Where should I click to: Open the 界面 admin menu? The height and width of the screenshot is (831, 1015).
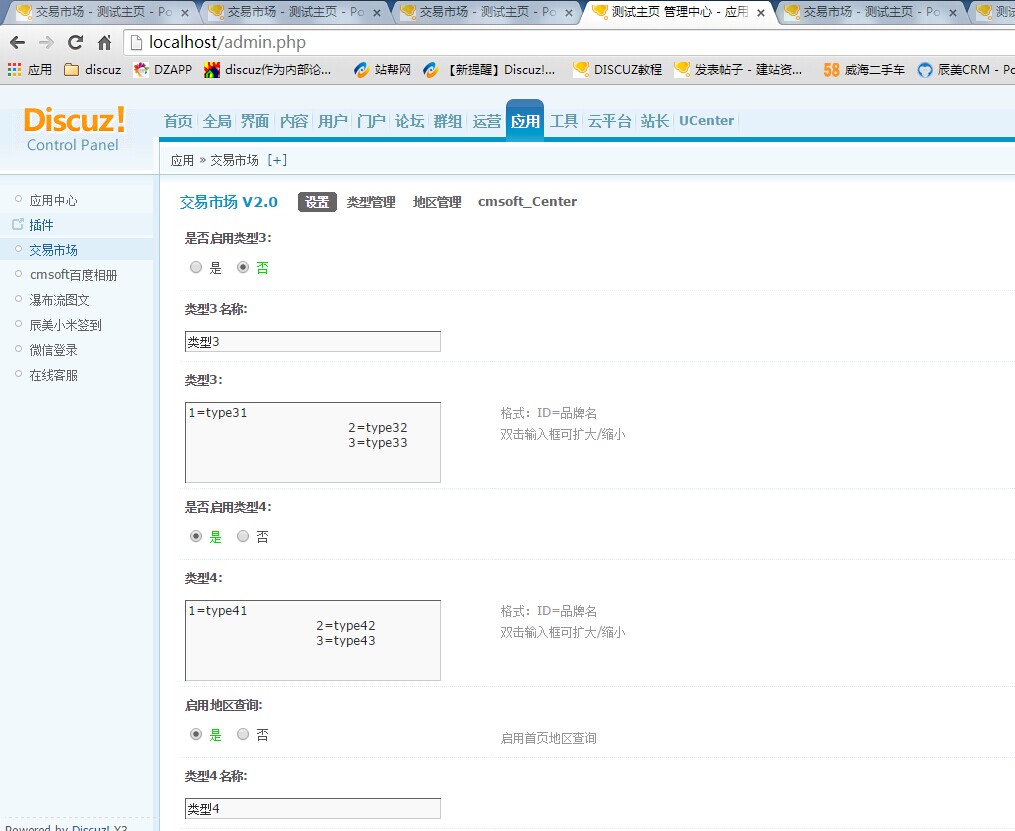pos(255,121)
